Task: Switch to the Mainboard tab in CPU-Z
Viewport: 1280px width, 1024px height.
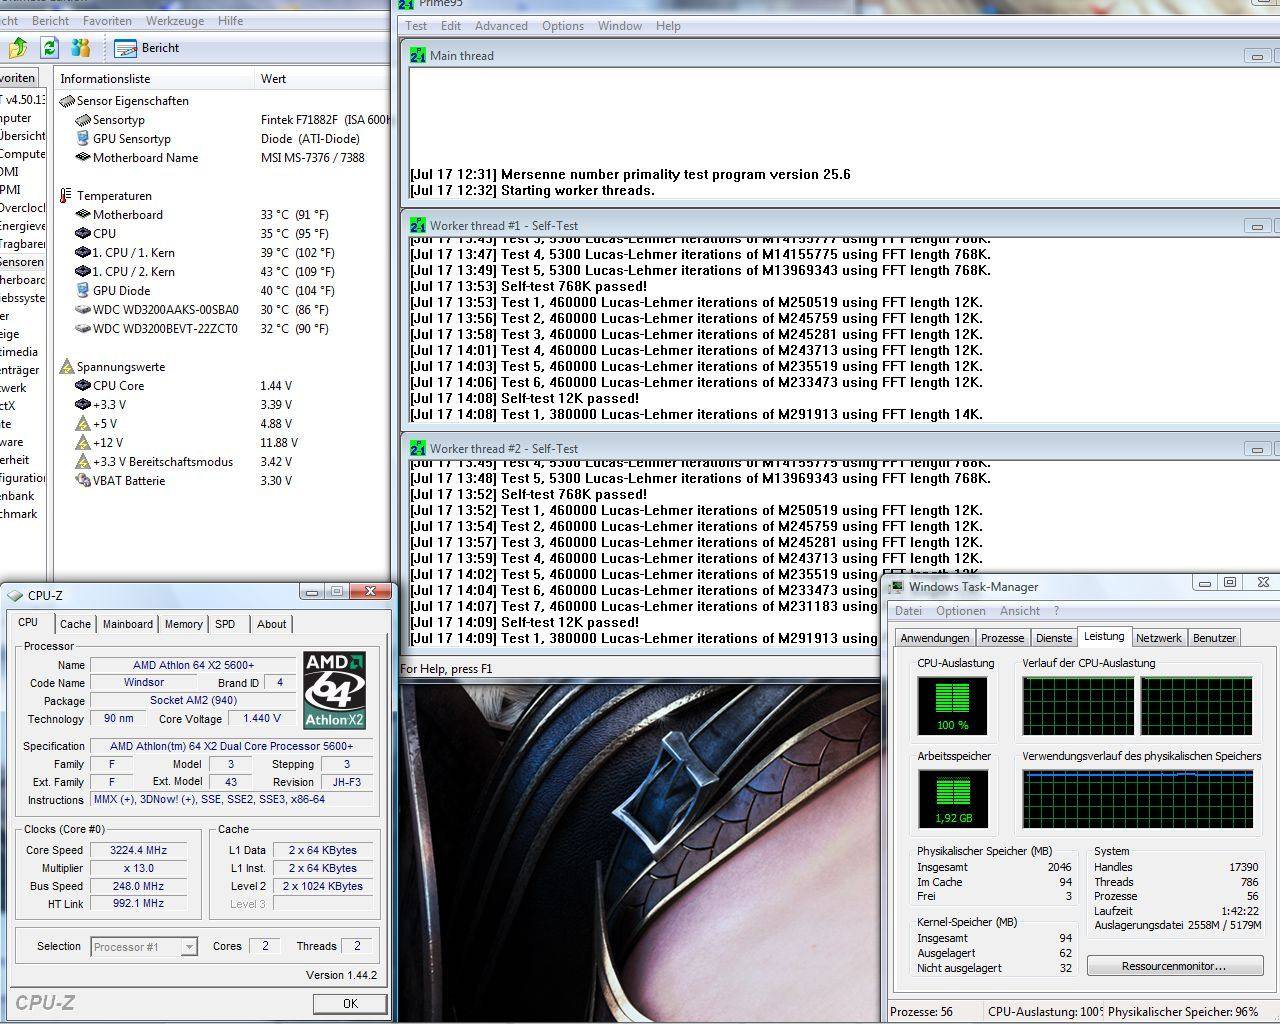Action: pos(128,624)
